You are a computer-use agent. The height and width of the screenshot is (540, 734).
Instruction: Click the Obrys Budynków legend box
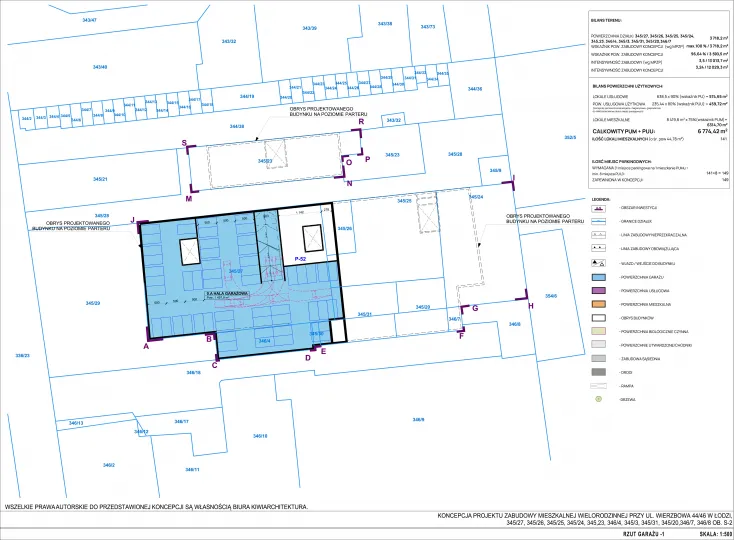pos(600,316)
